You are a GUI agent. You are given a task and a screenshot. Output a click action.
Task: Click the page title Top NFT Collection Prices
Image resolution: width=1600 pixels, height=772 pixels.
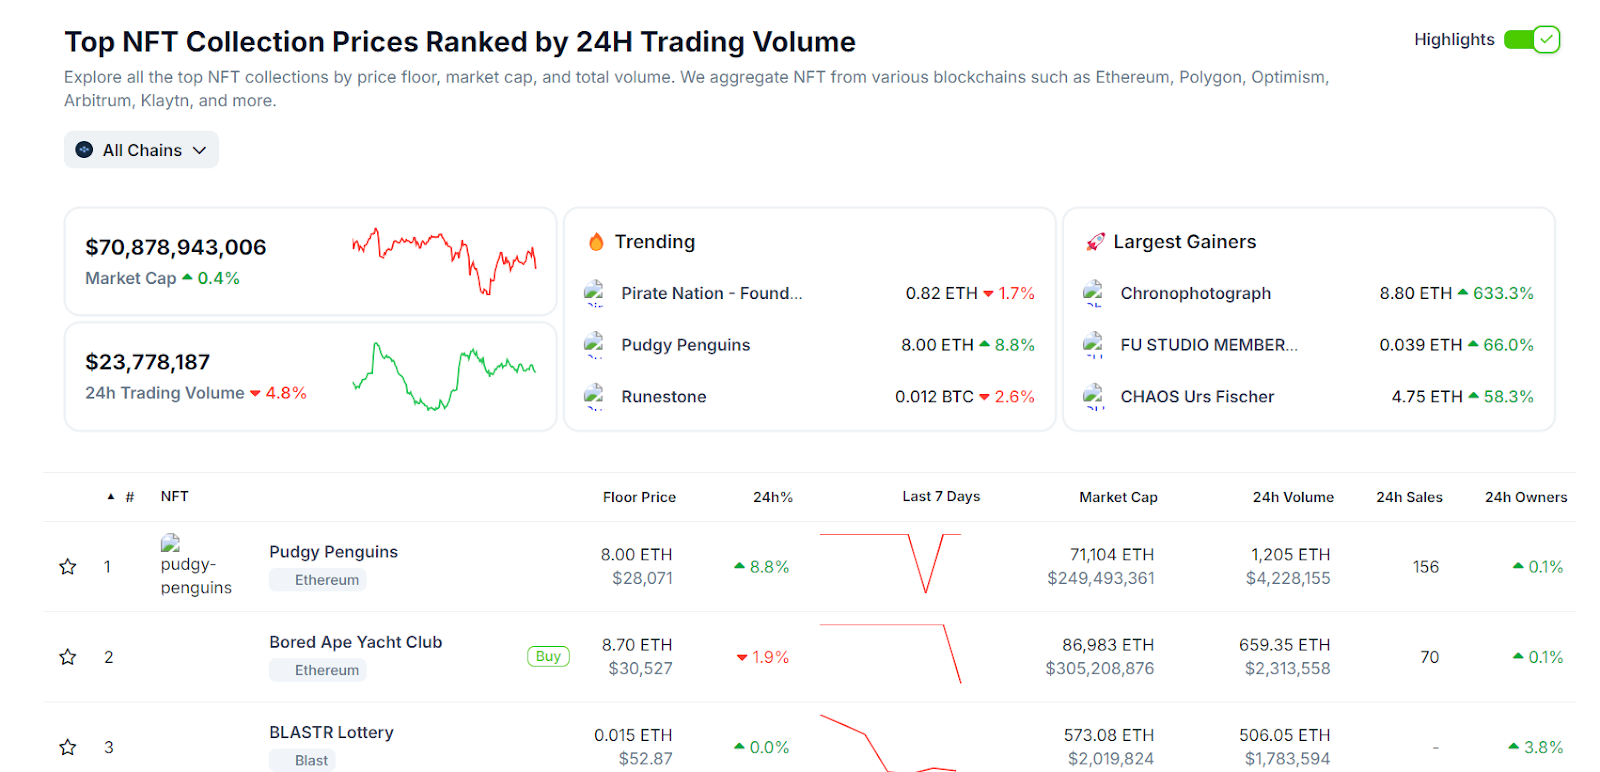tap(460, 42)
